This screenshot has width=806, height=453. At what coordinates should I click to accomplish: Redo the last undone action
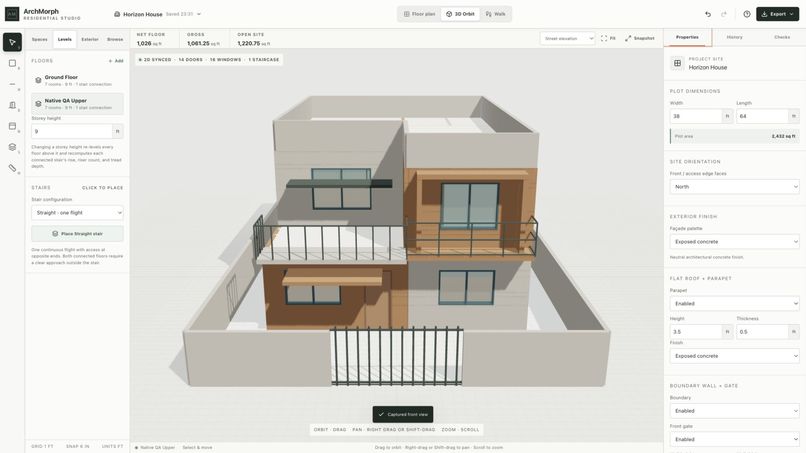click(724, 14)
